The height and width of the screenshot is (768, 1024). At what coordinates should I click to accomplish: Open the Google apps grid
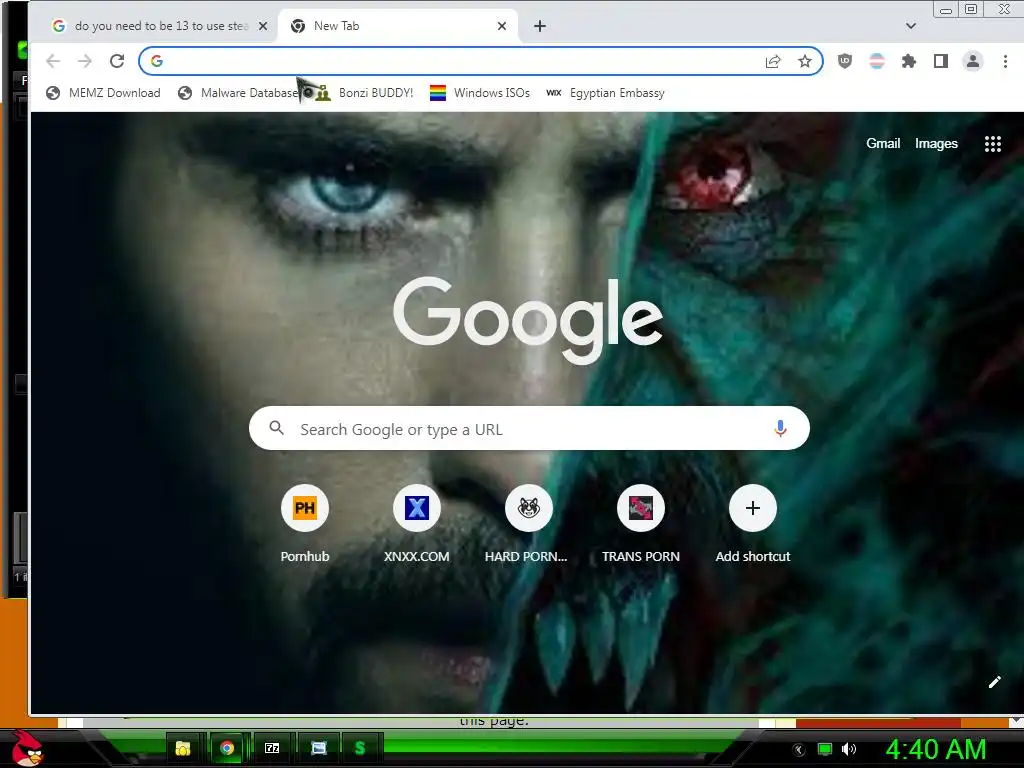[993, 144]
